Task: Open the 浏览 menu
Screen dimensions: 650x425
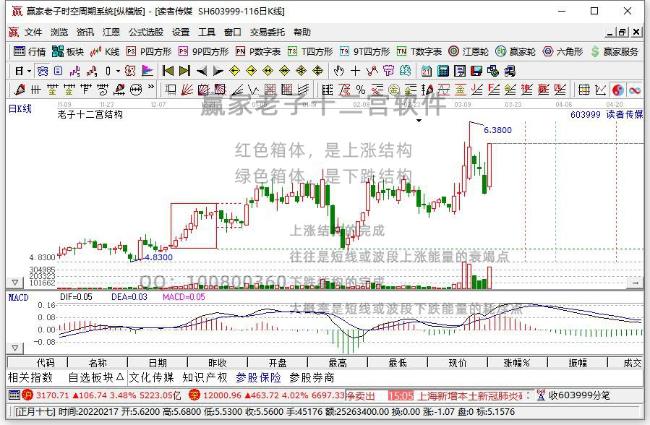Action: pos(59,32)
